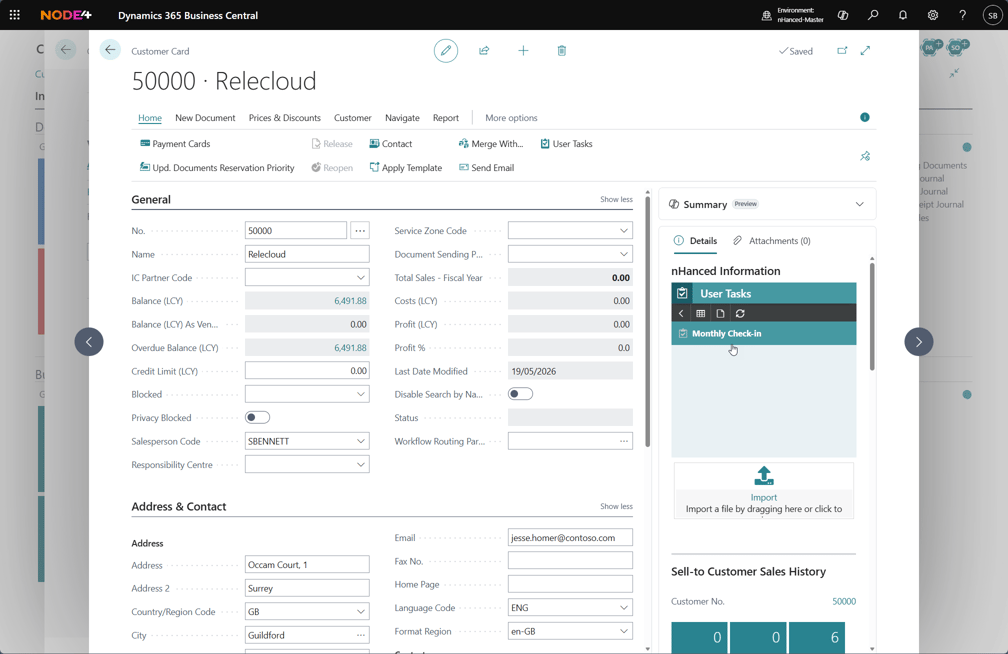This screenshot has height=654, width=1008.
Task: Create a new record with plus icon
Action: [x=523, y=50]
